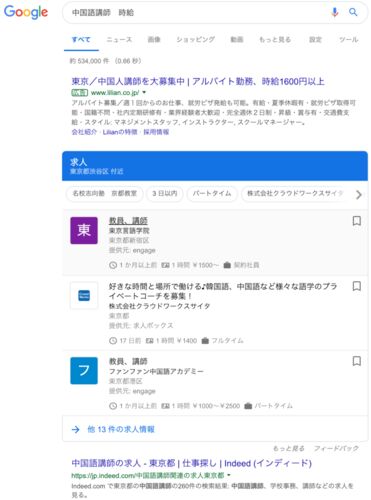
Task: Expand the もっと見る menu
Action: [x=275, y=39]
